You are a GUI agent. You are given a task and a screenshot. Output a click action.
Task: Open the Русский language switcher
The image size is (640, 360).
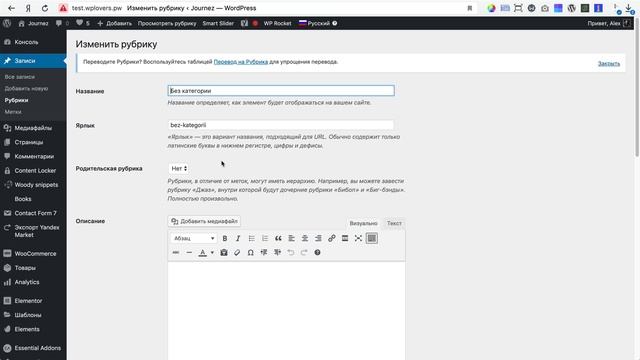coord(318,23)
